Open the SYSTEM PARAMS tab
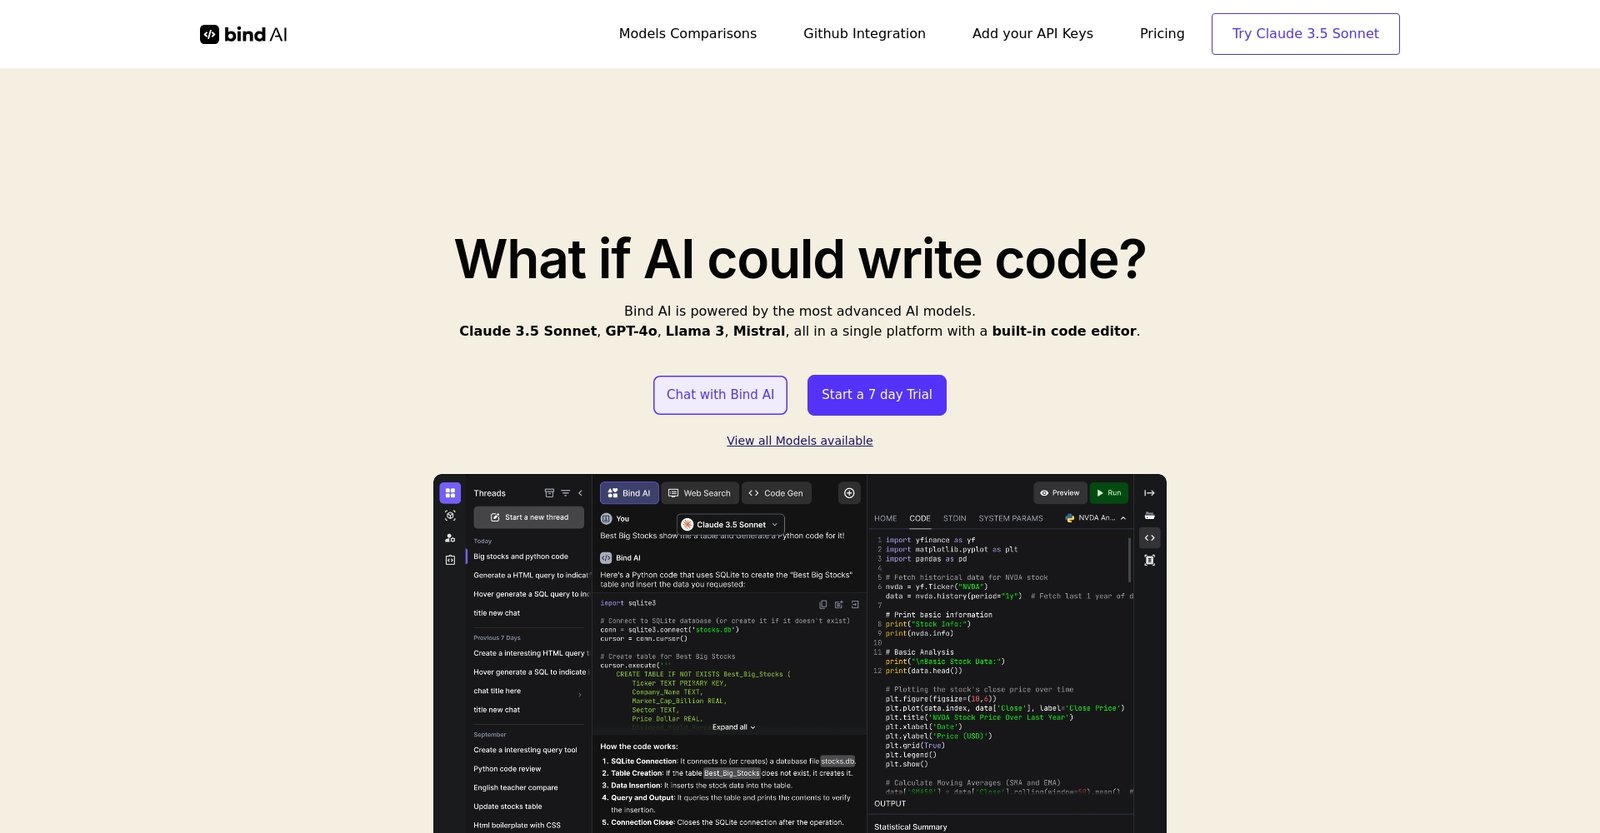 click(1010, 519)
